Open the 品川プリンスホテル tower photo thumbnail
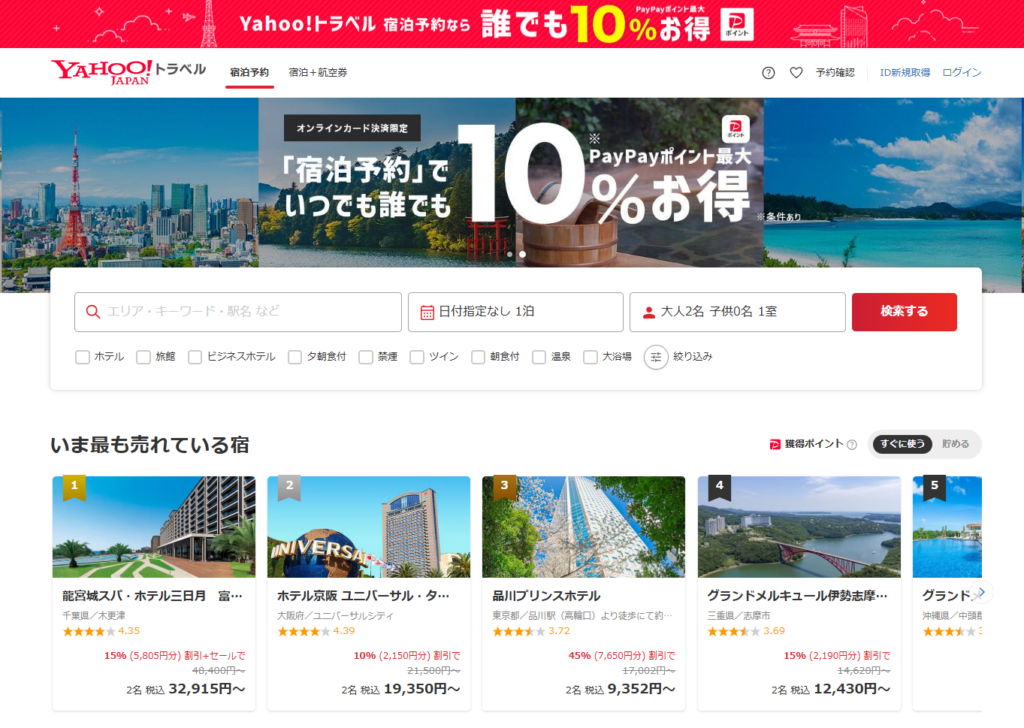The width and height of the screenshot is (1024, 728). click(x=584, y=527)
